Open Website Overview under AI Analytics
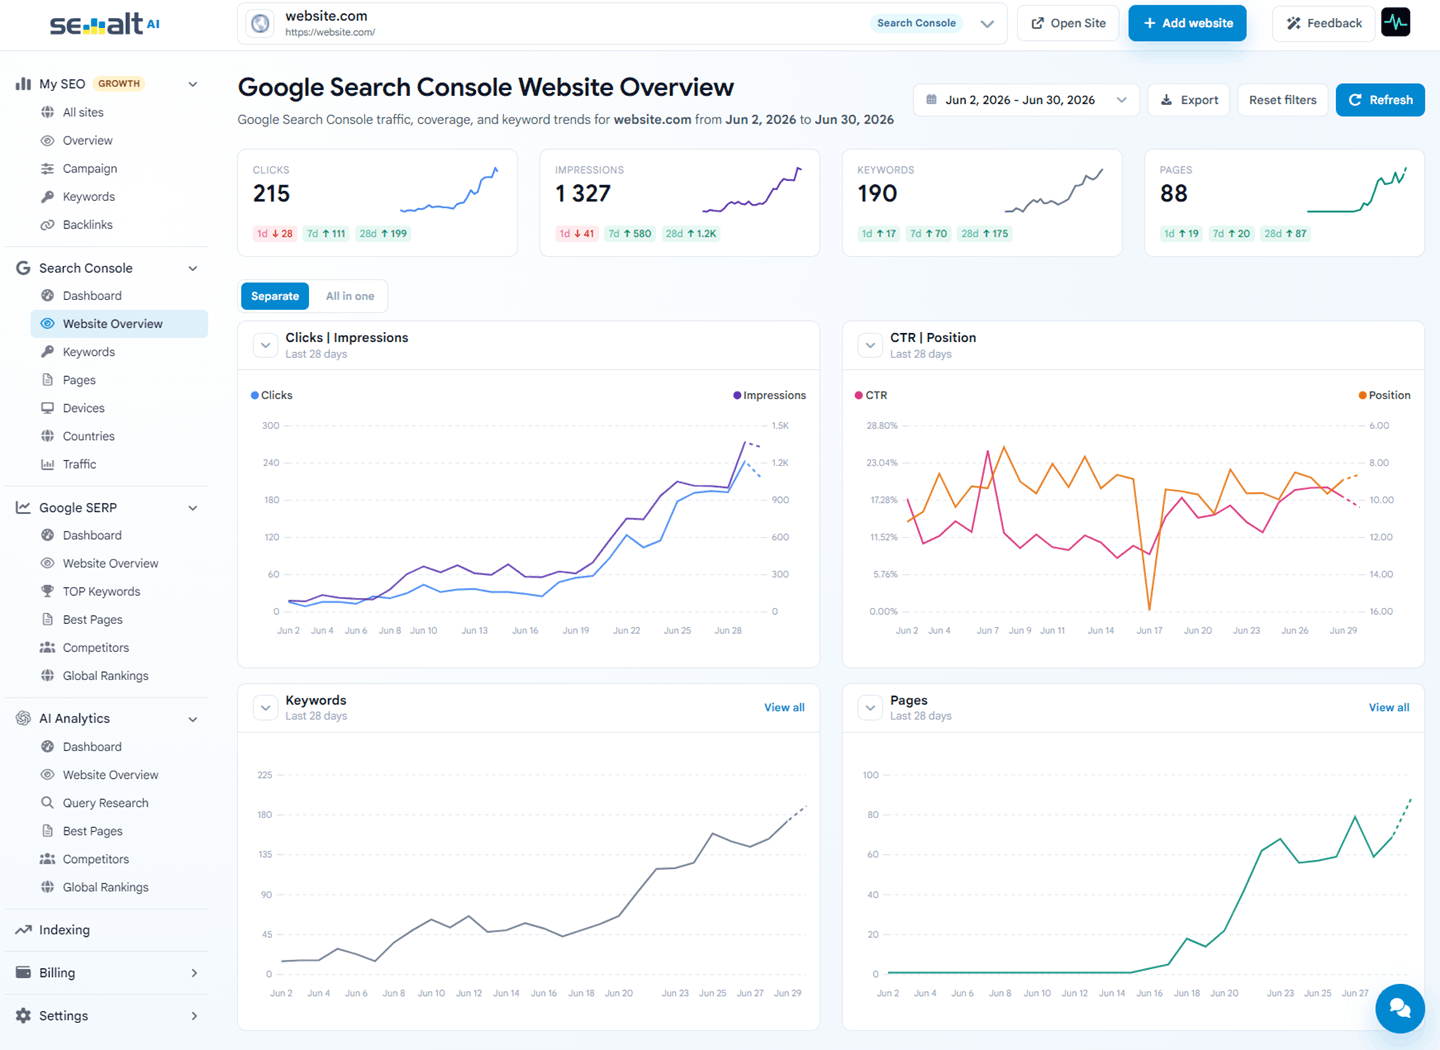1440x1050 pixels. (110, 775)
